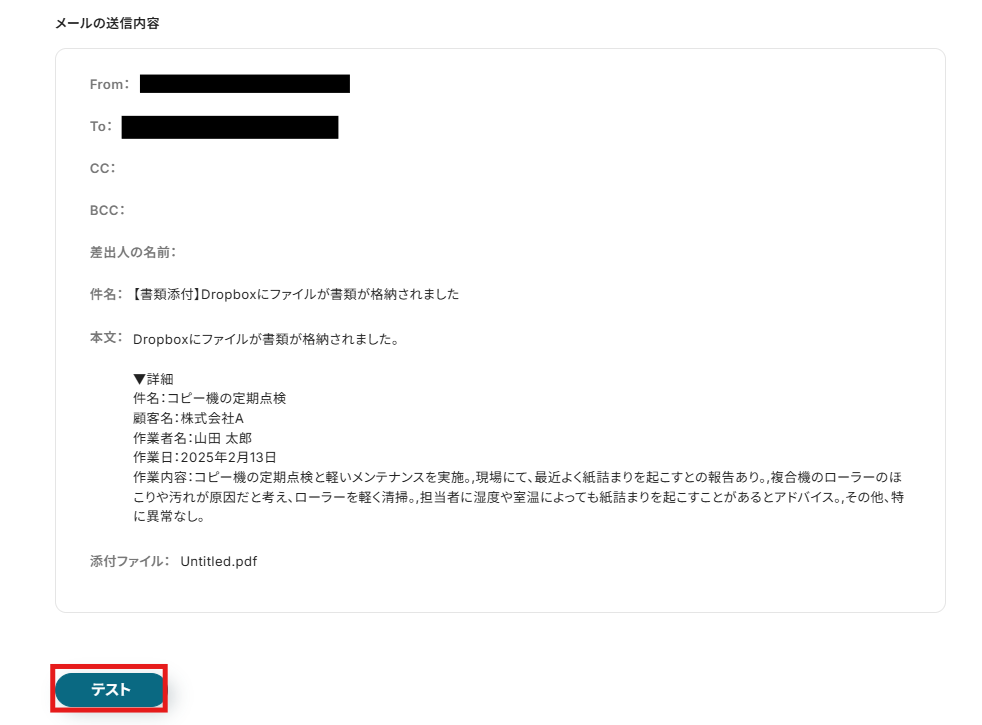This screenshot has width=982, height=725.
Task: Select the 顧客名:株式会社A line
Action: [188, 418]
